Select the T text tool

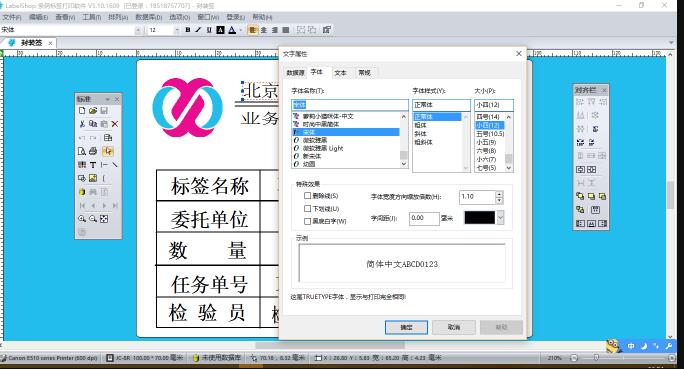pos(92,165)
